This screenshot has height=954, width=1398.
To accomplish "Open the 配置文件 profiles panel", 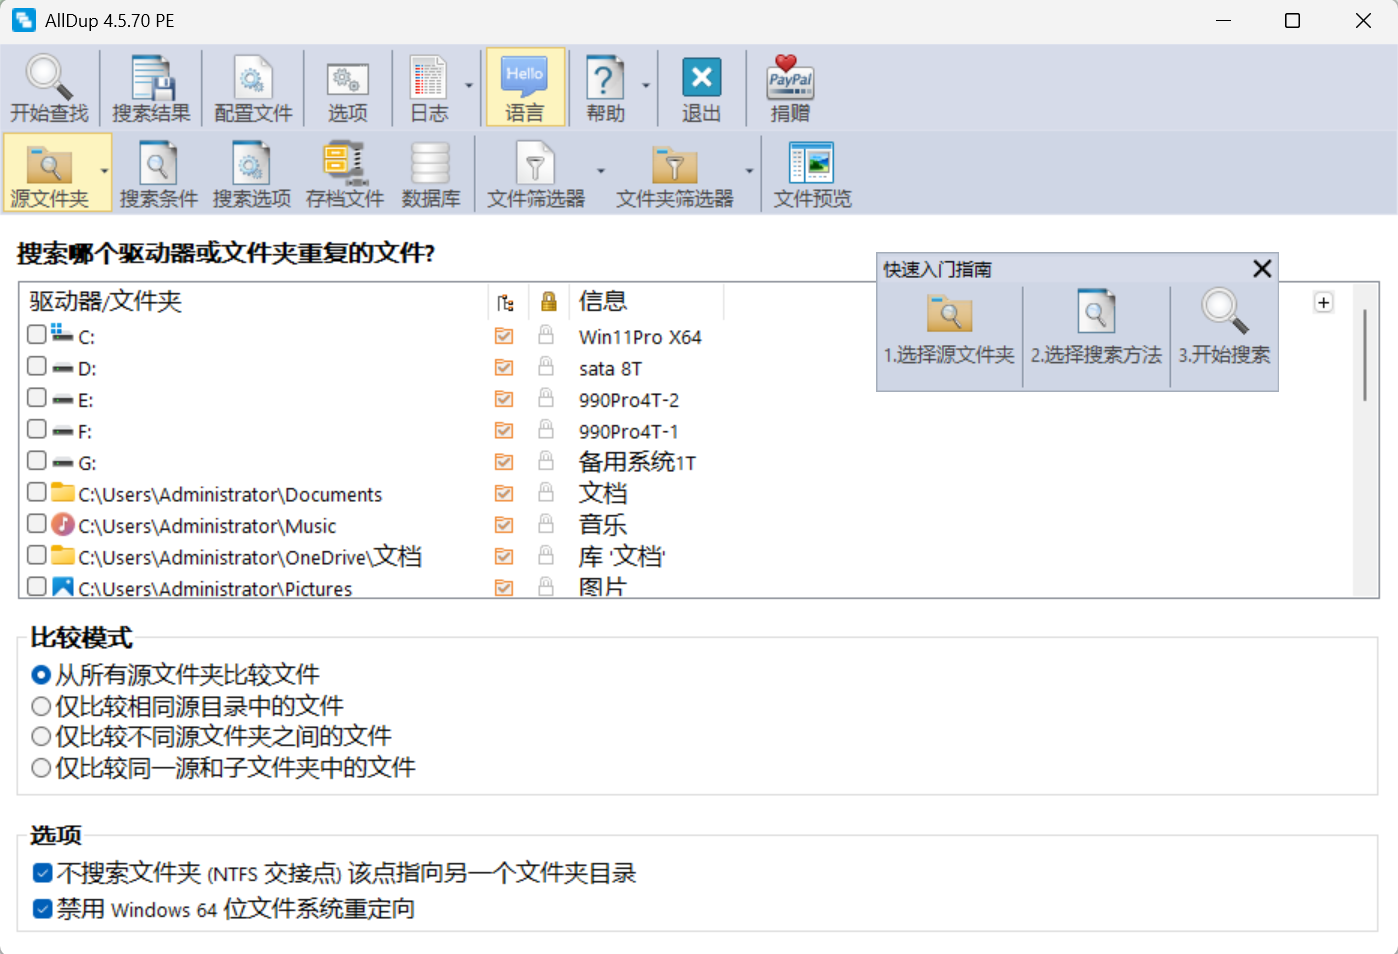I will click(252, 87).
